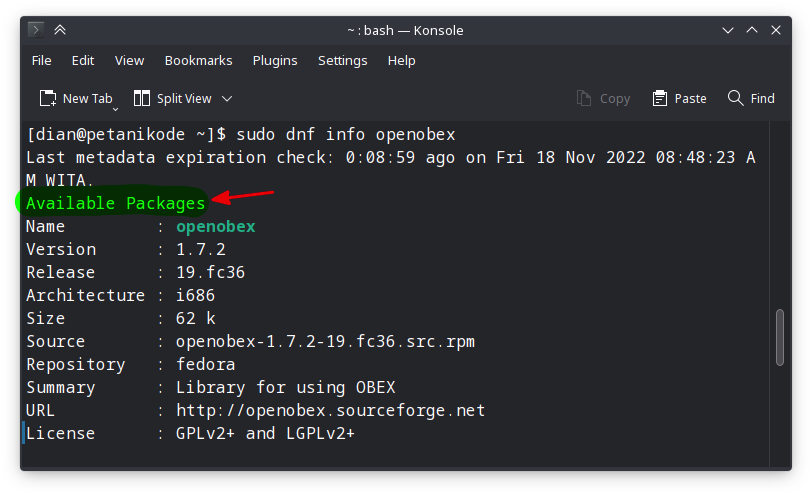
Task: Minimize the Konsole window
Action: pos(728,31)
